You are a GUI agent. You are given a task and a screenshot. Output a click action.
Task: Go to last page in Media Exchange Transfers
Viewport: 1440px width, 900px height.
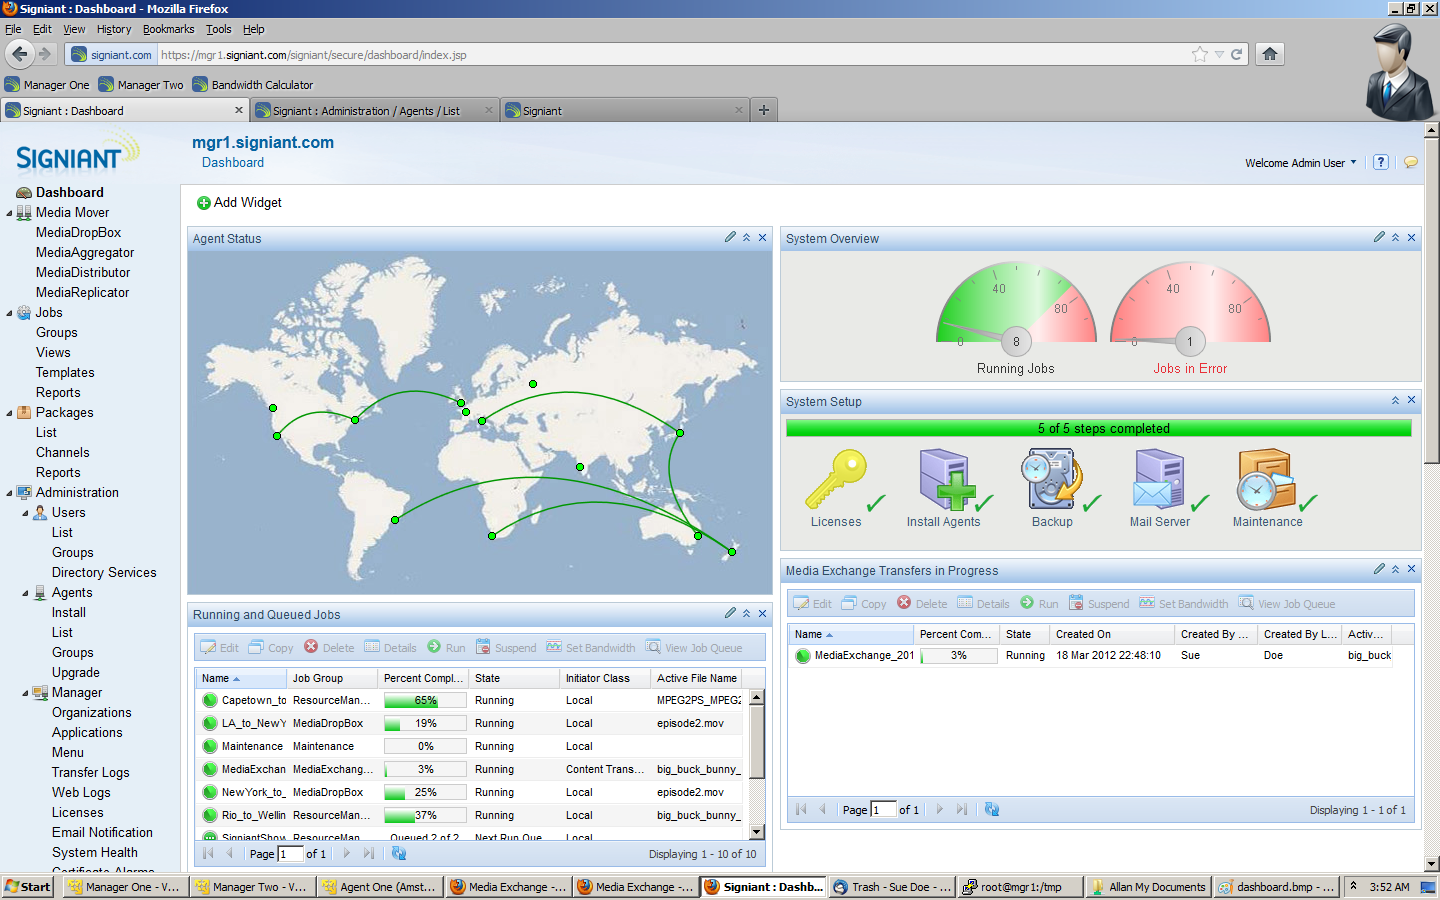click(x=961, y=809)
